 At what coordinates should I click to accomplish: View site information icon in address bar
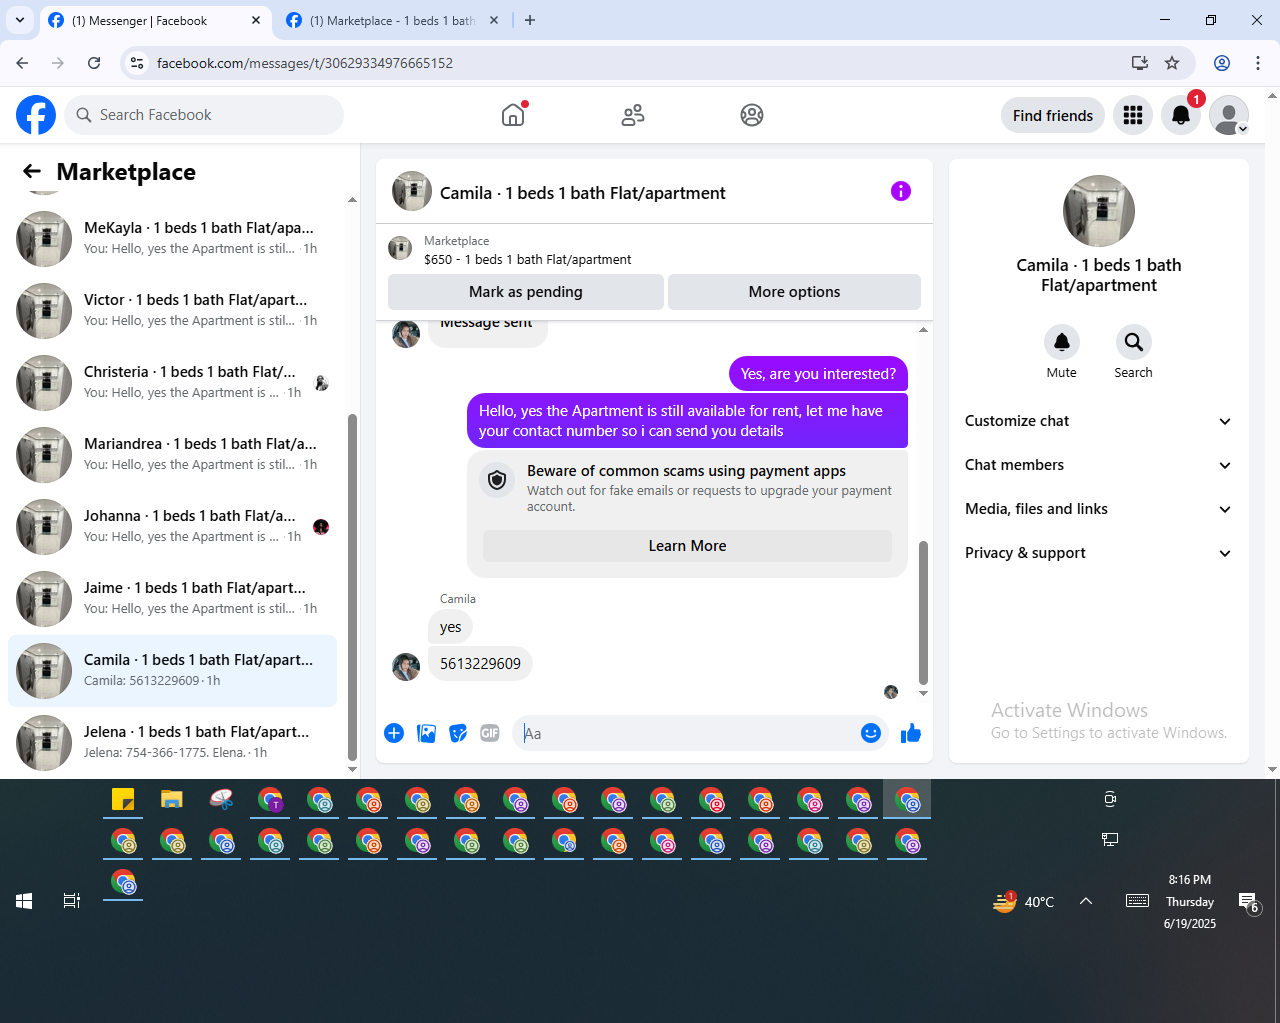[x=137, y=63]
